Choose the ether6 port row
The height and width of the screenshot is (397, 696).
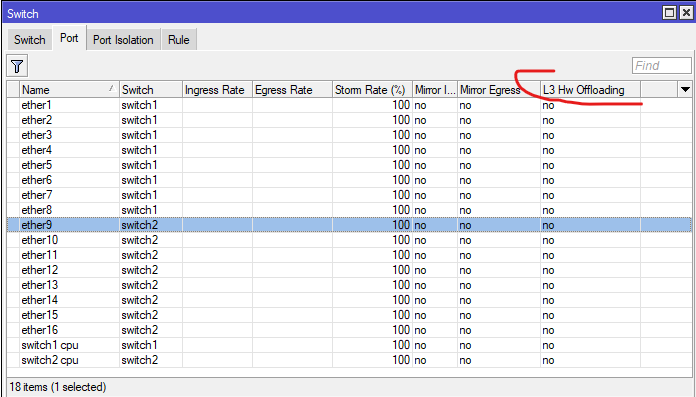tap(349, 180)
